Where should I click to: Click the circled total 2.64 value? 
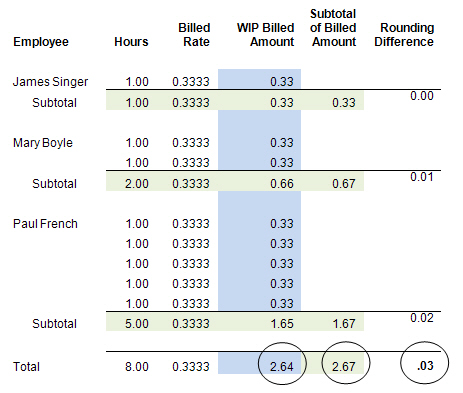click(x=282, y=367)
